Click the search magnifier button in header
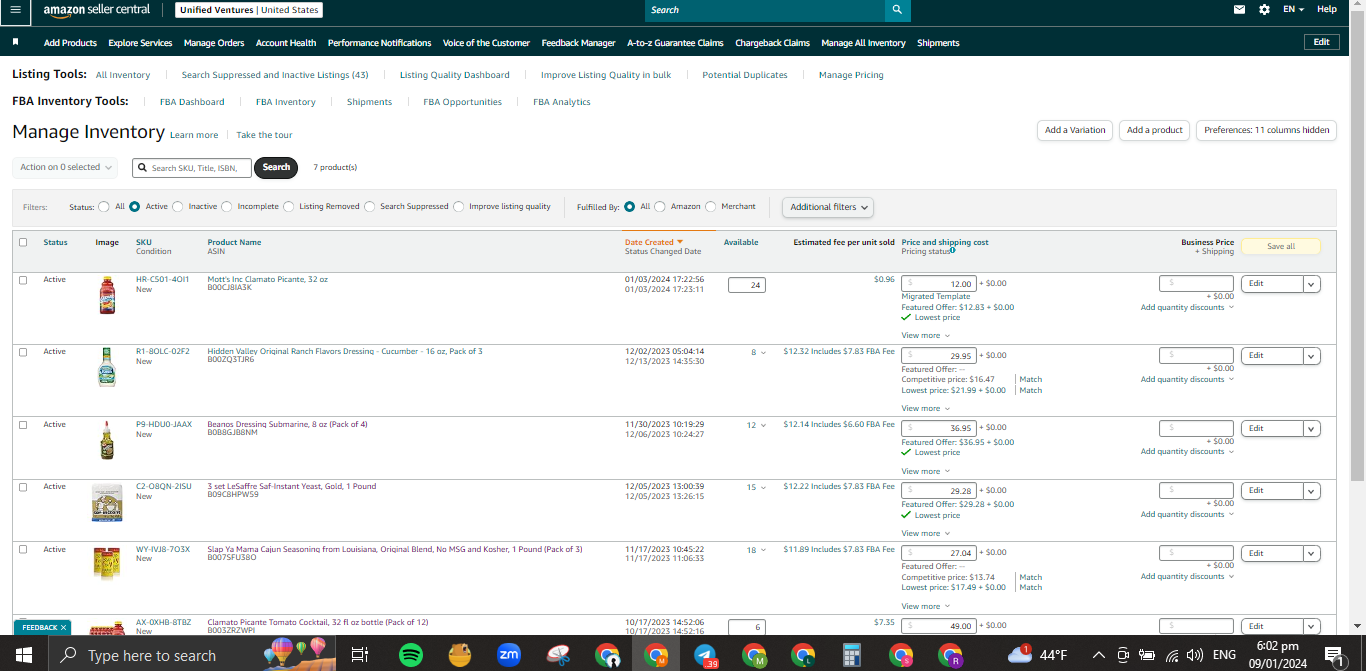 tap(897, 10)
